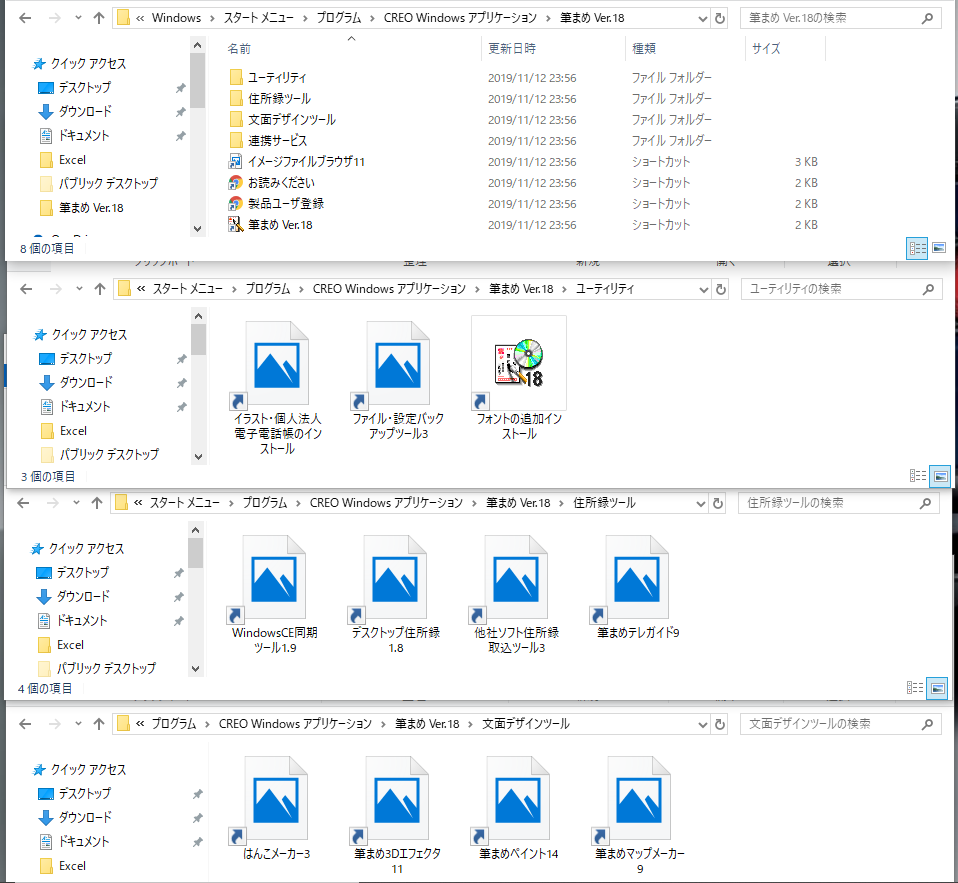This screenshot has height=883, width=958.
Task: Switch 住所録ツール window to details view
Action: click(915, 688)
